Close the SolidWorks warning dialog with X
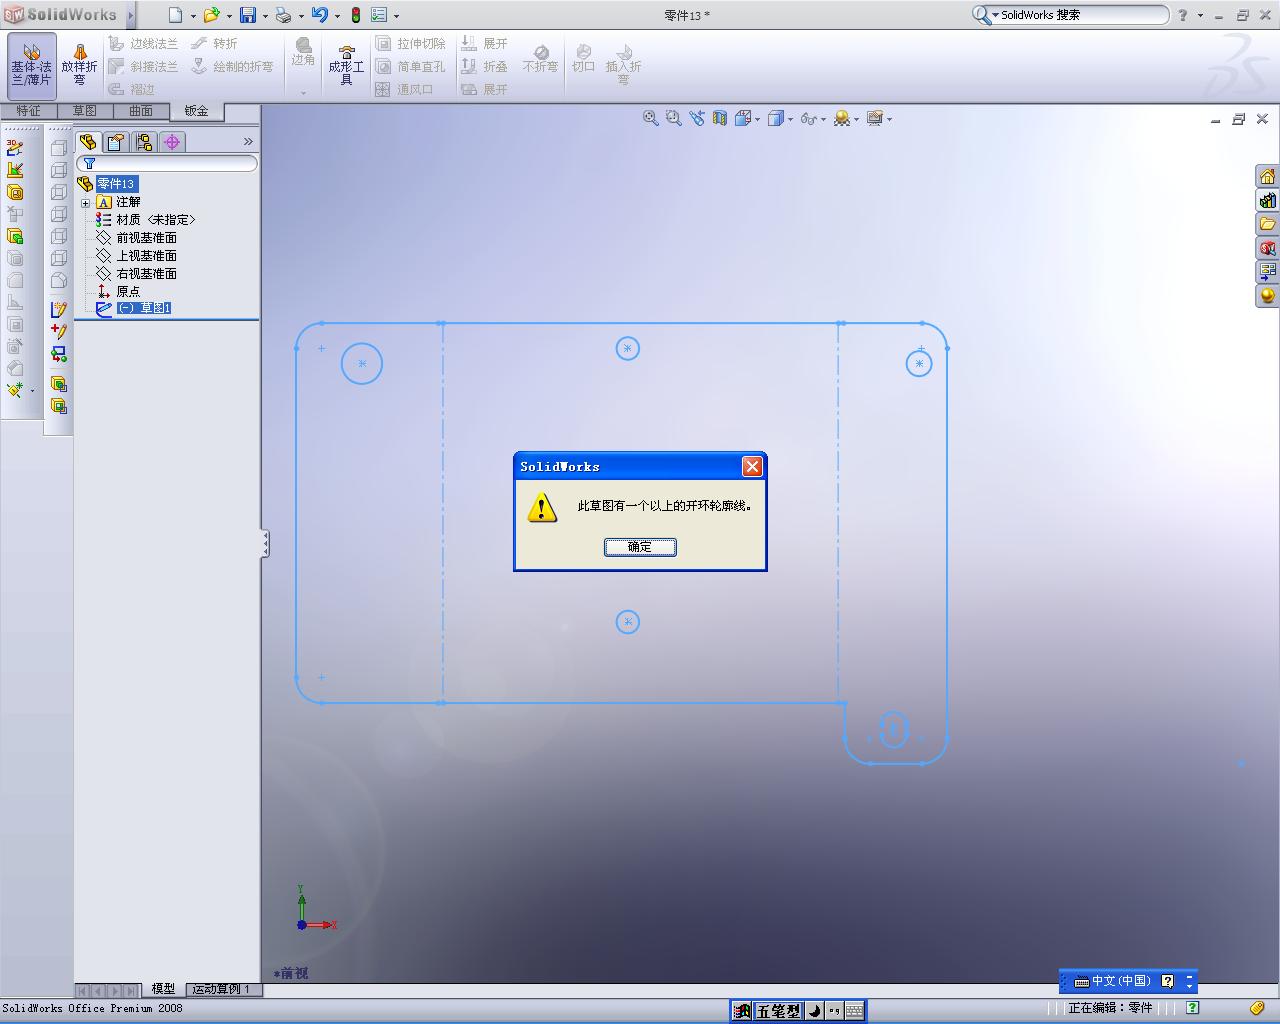 click(753, 466)
